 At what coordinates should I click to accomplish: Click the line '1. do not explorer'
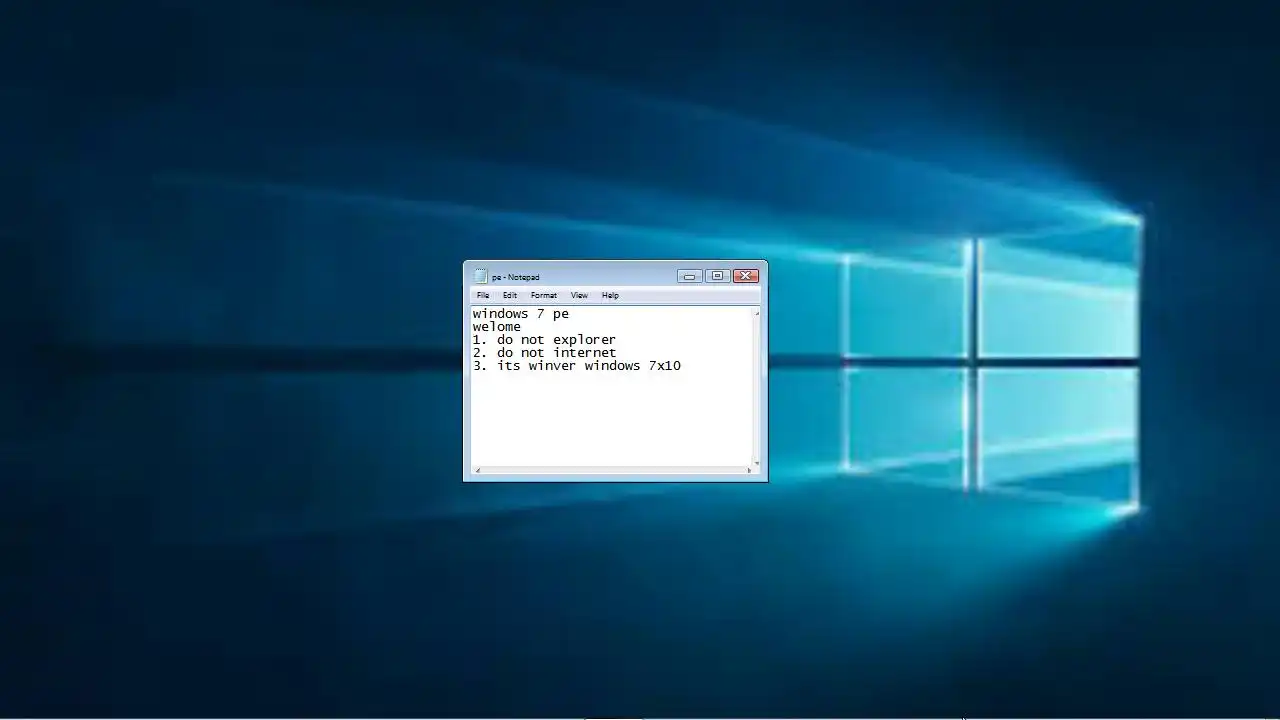tap(545, 340)
